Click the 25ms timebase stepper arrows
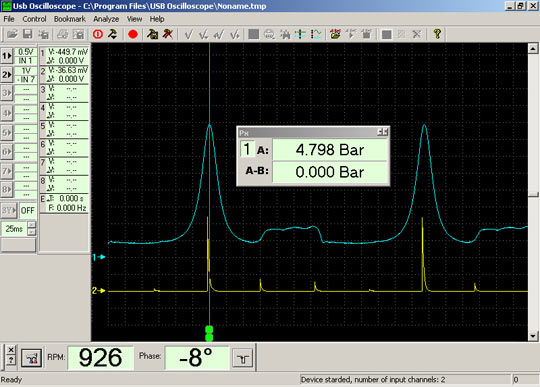Viewport: 540px width, 387px height. tap(31, 228)
